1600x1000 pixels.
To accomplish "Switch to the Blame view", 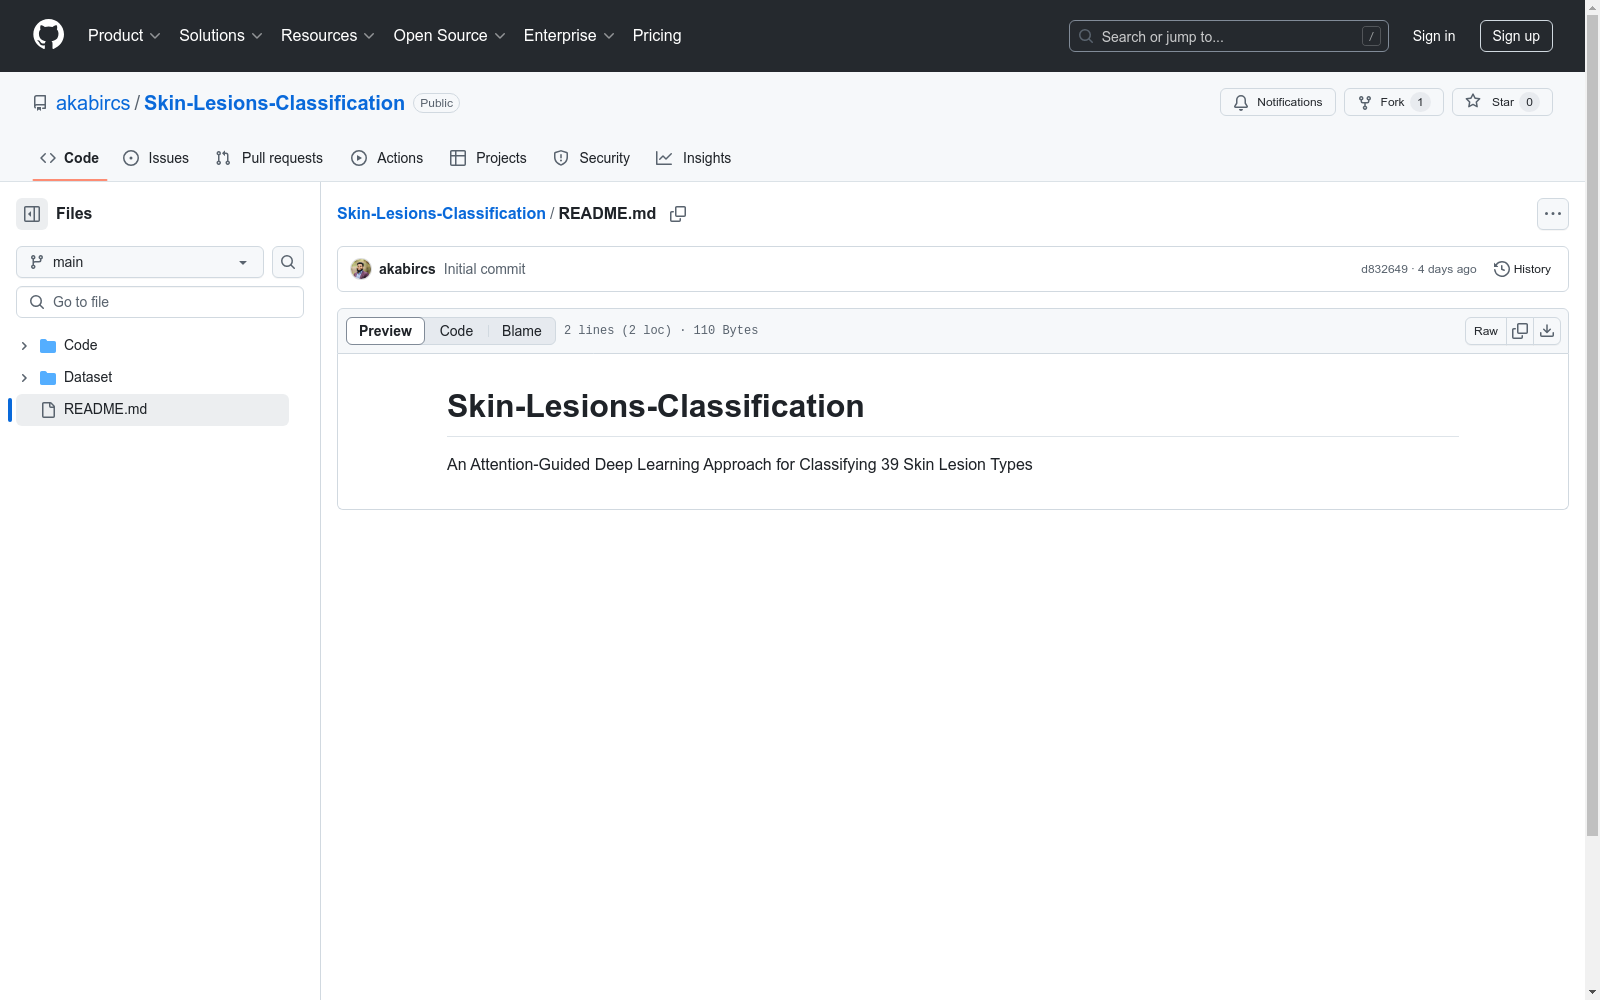I will [521, 331].
